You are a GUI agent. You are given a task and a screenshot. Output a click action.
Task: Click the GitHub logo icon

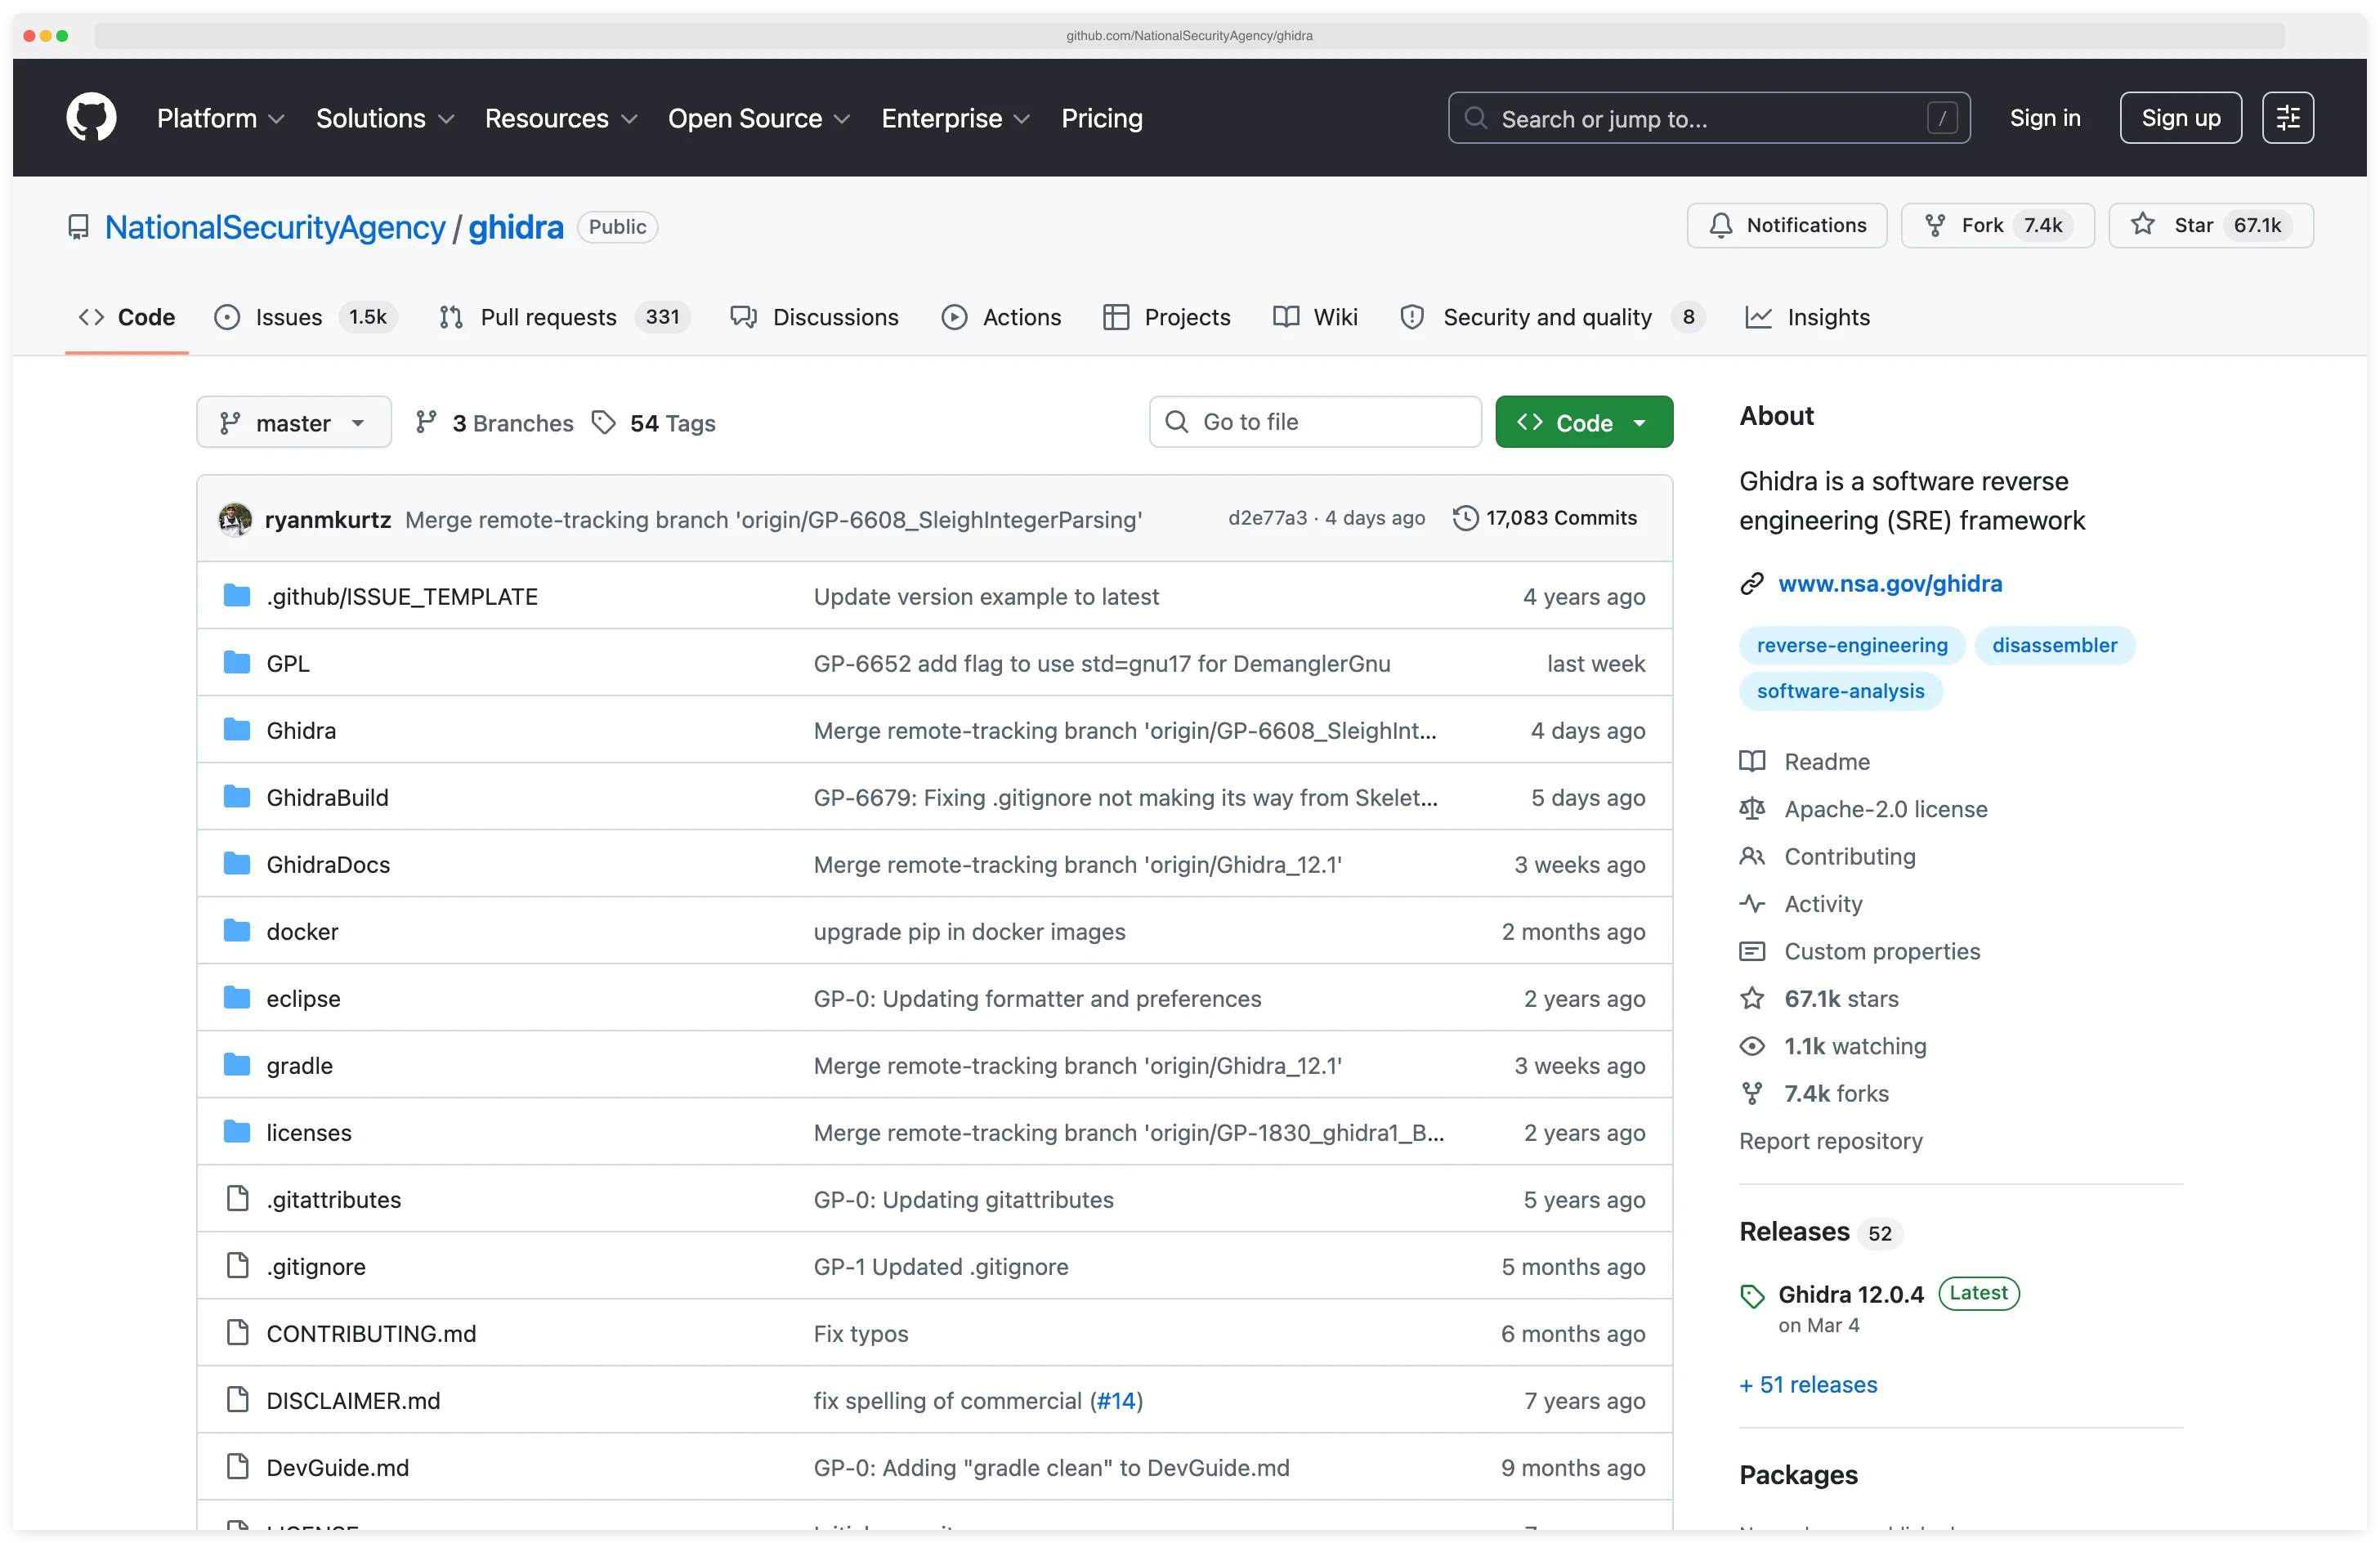pos(91,117)
